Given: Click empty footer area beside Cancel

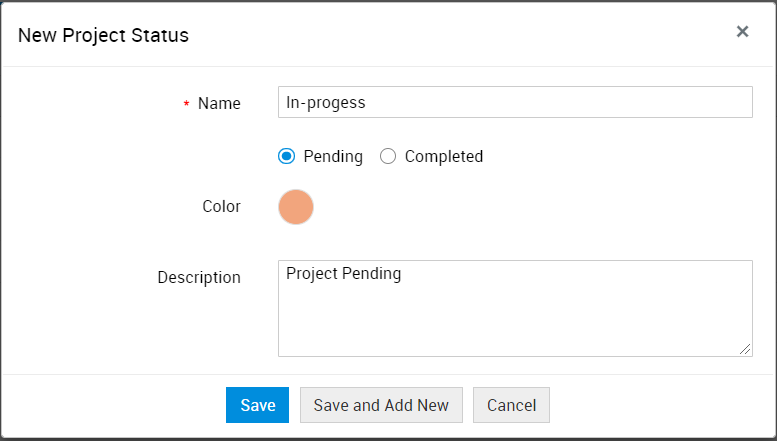Looking at the screenshot, I should (x=660, y=405).
